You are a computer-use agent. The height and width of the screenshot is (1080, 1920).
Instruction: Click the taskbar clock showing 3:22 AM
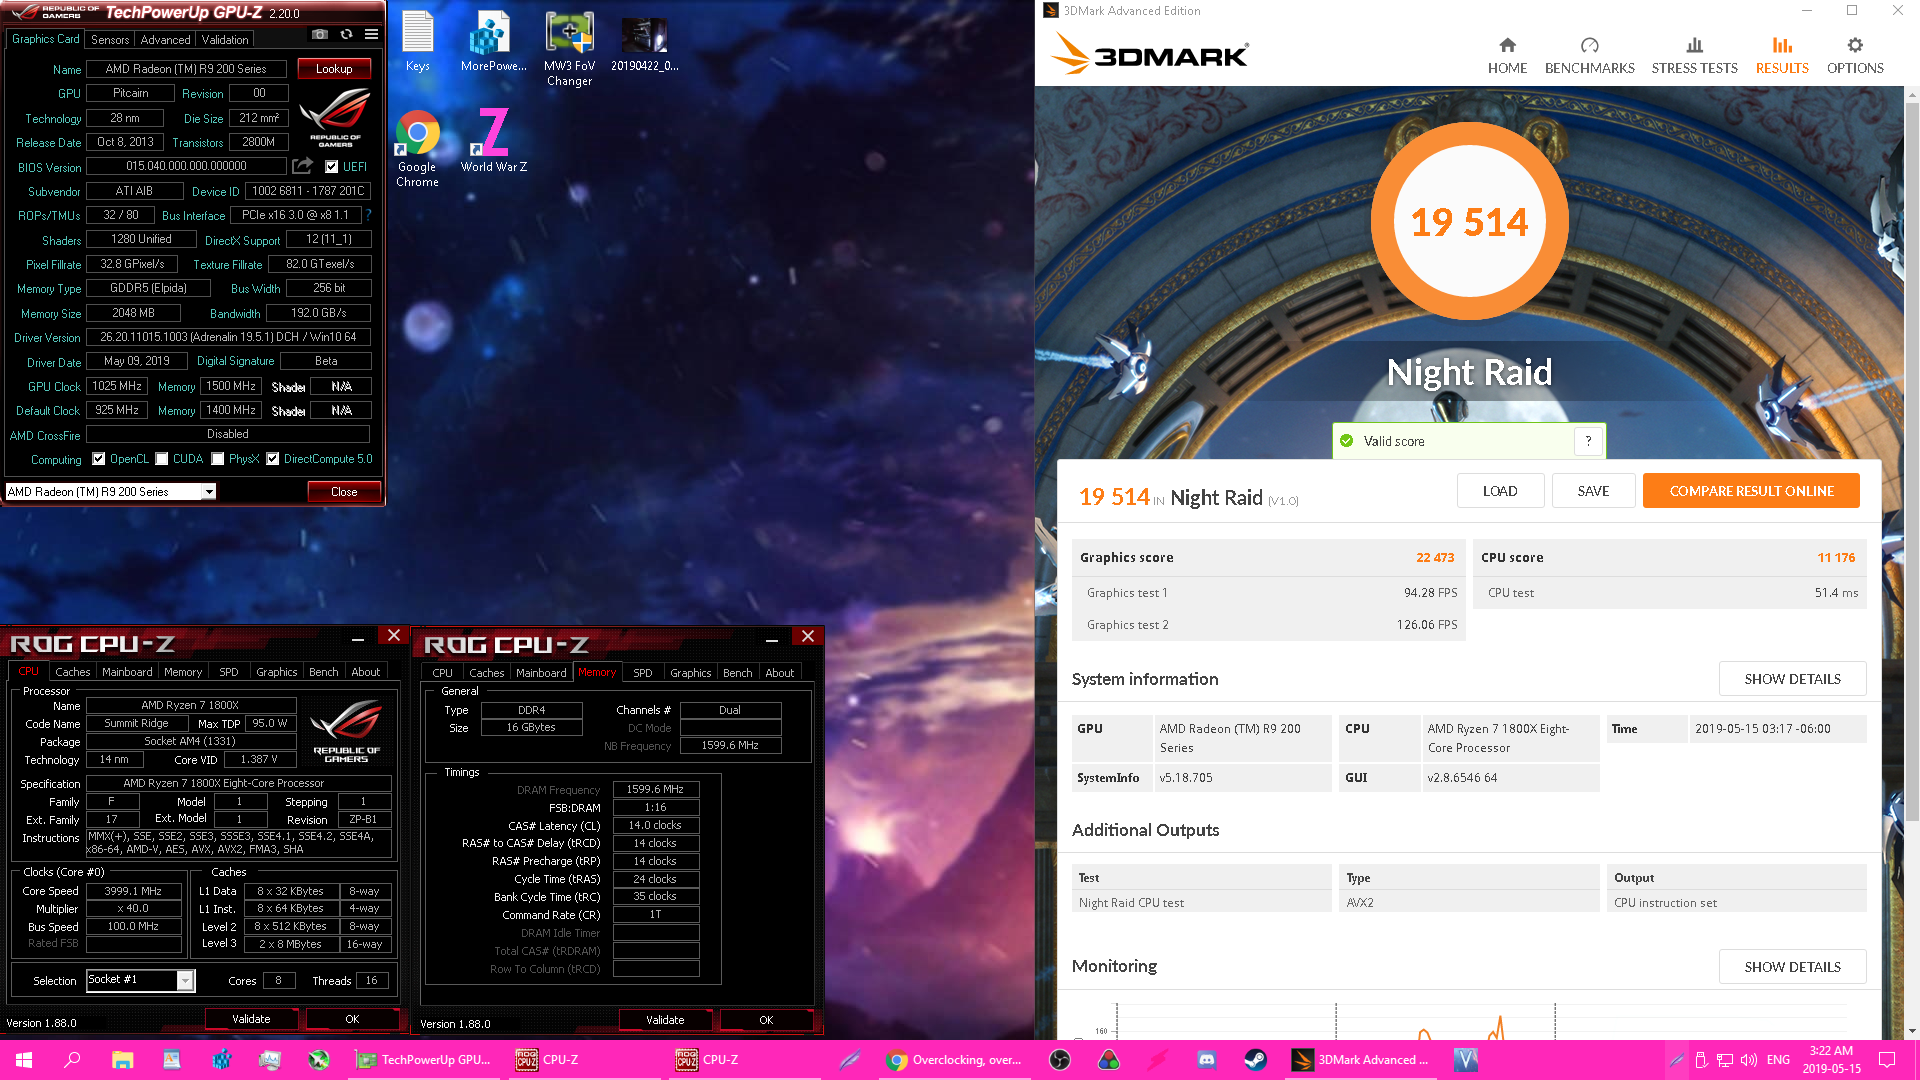click(1832, 1060)
